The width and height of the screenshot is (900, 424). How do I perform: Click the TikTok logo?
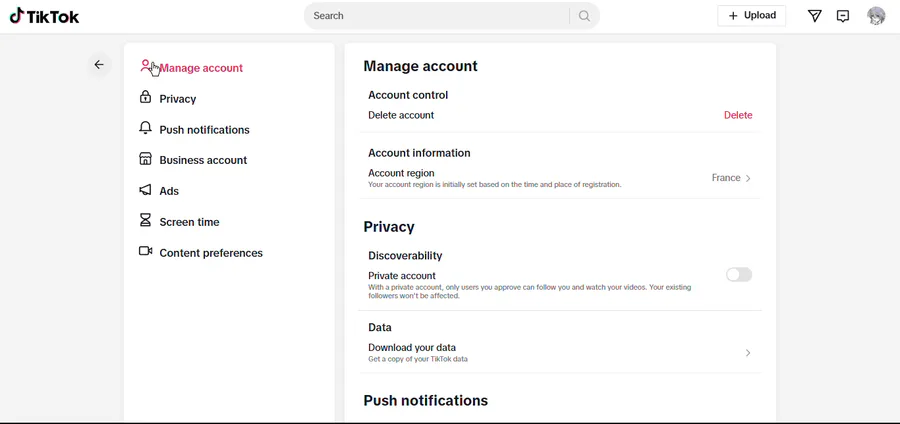click(x=44, y=16)
